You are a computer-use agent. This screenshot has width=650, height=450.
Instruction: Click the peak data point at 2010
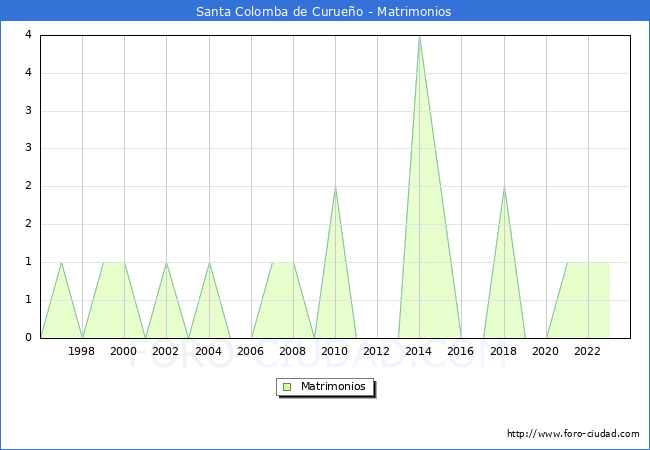pyautogui.click(x=335, y=187)
